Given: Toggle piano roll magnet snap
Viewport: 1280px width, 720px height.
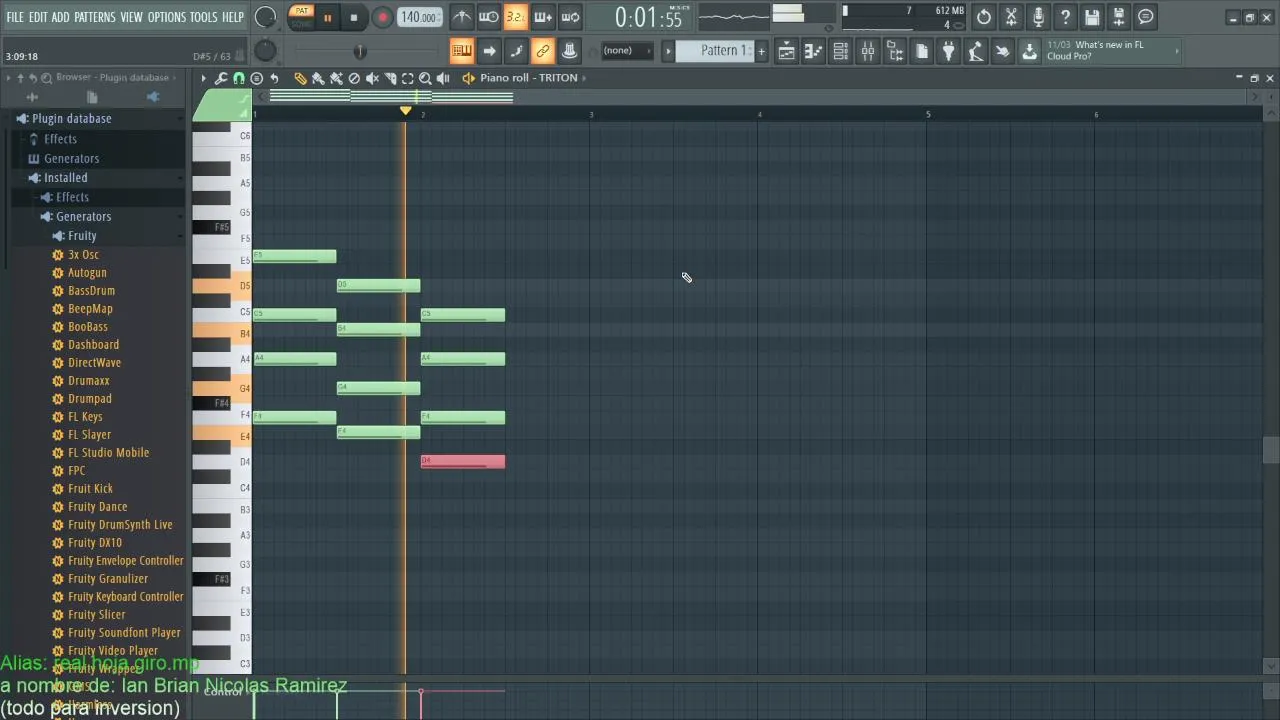Looking at the screenshot, I should [239, 78].
